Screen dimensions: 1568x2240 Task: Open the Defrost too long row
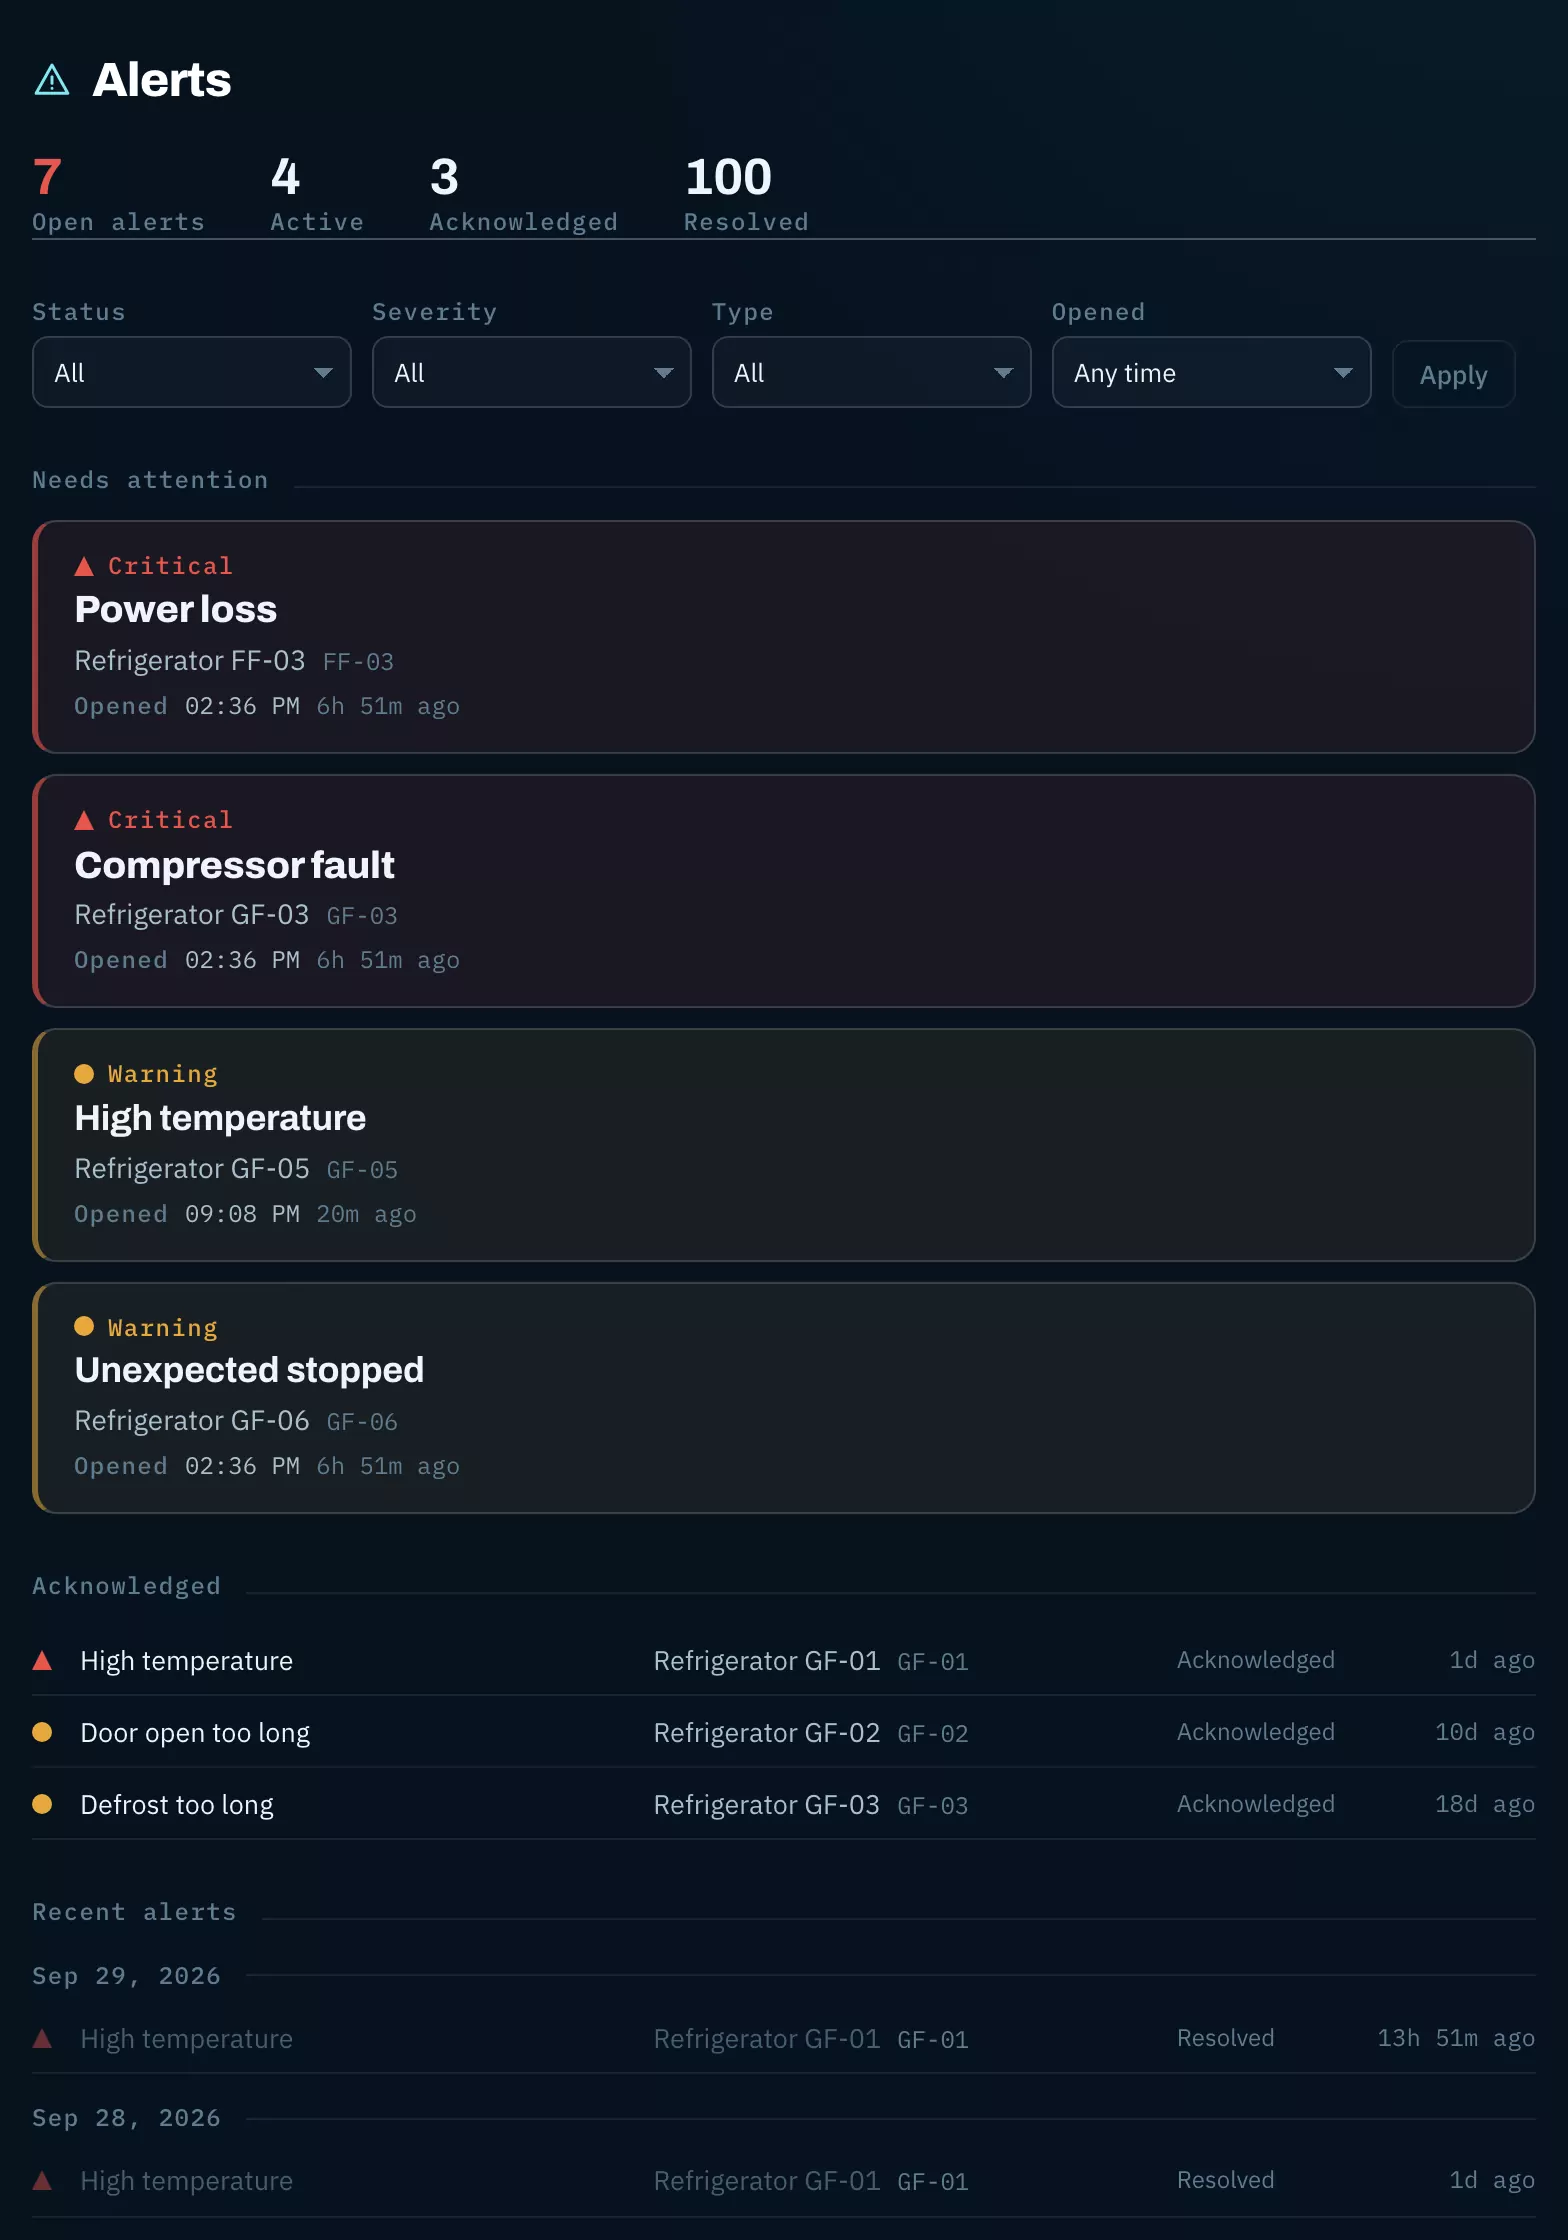click(x=784, y=1804)
